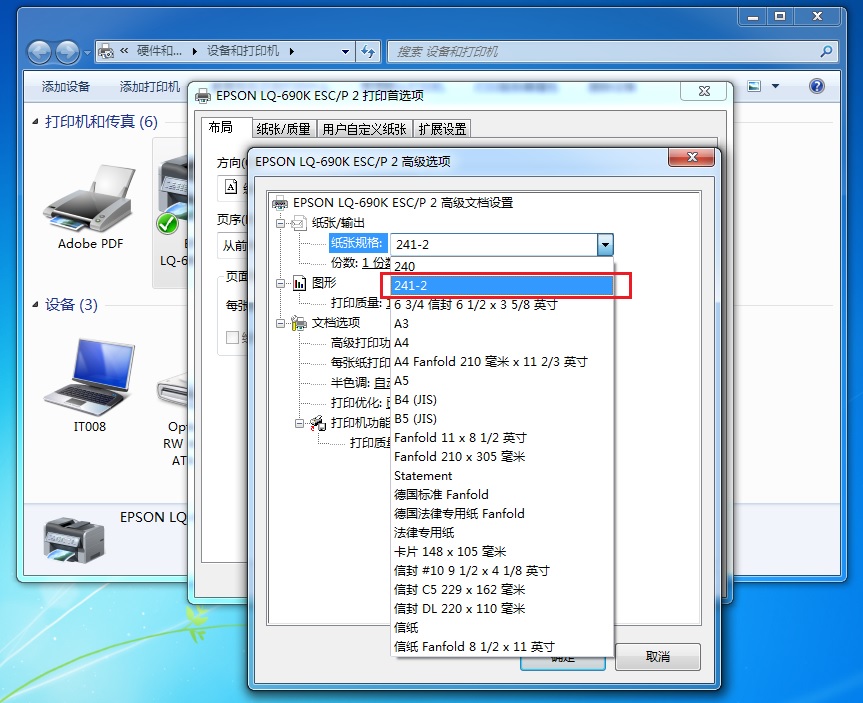Click 添加设备 in Explorer toolbar
Viewport: 863px width, 703px height.
coord(65,86)
